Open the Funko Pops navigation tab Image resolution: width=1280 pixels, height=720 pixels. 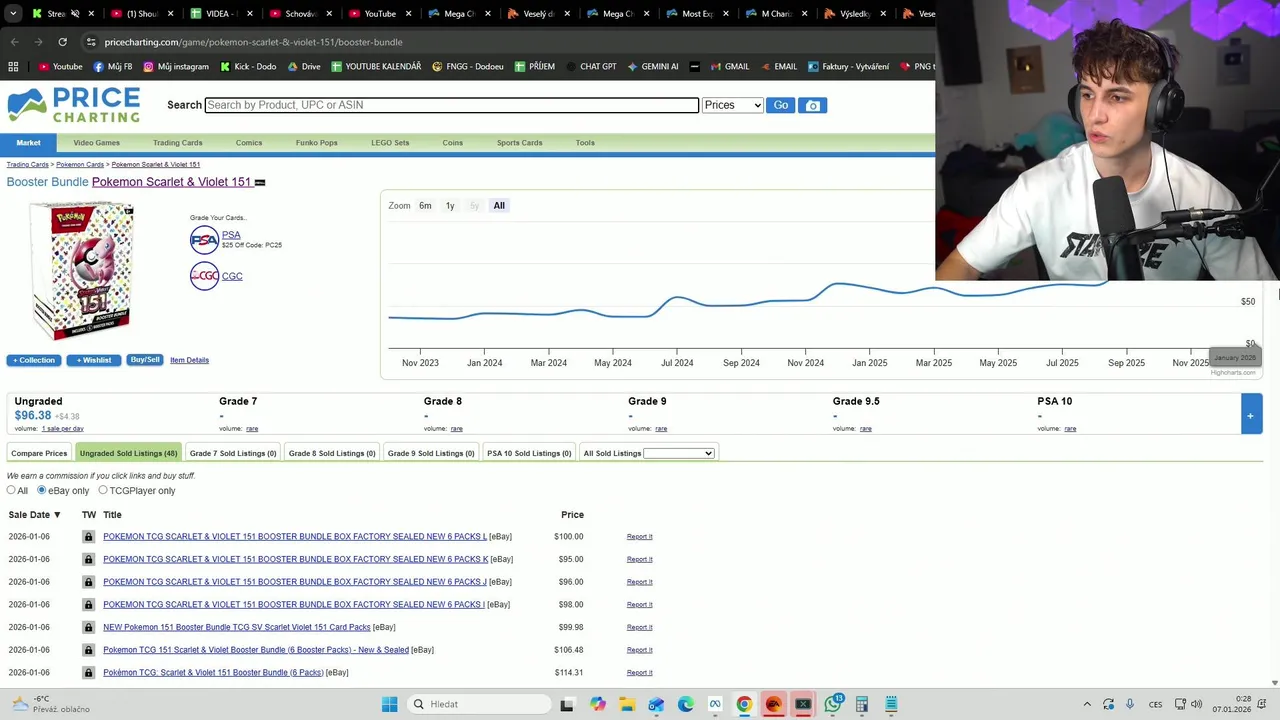tap(316, 143)
